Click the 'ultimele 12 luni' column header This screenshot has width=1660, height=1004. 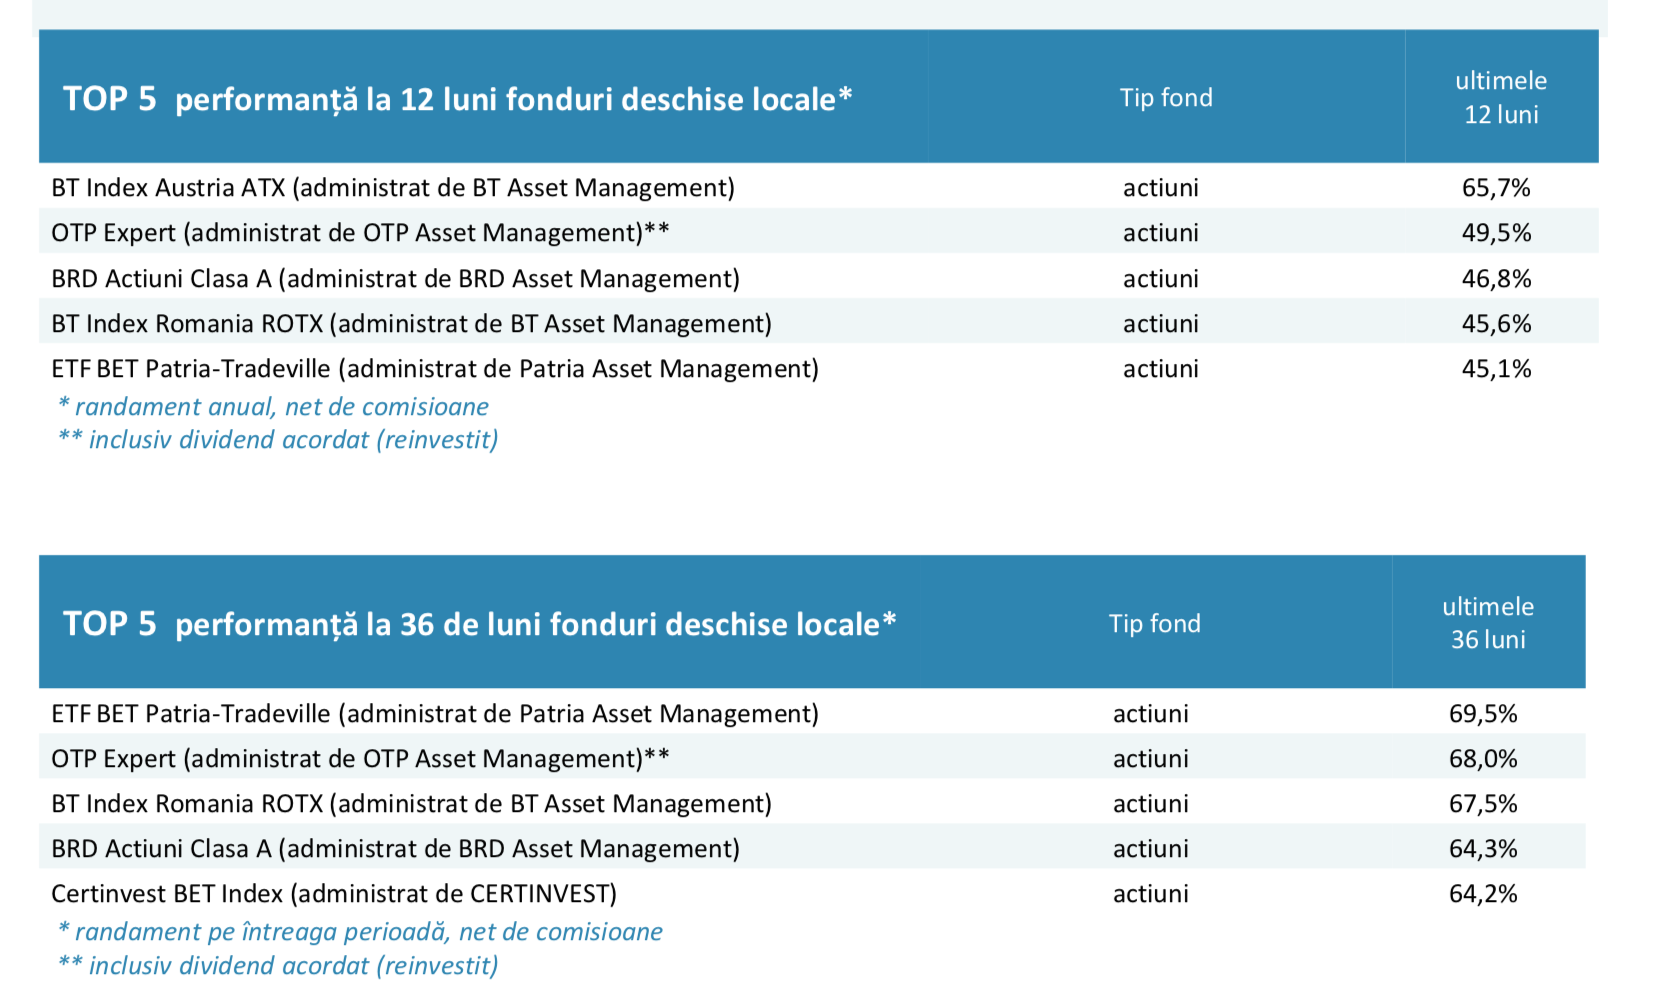coord(1501,98)
